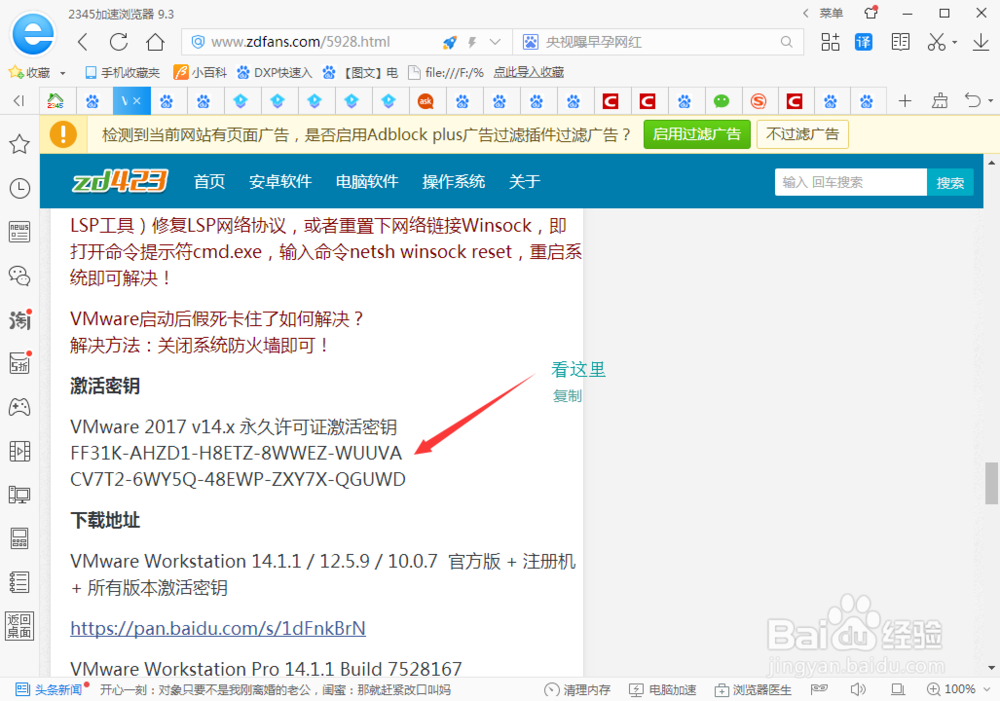
Task: Open the sidebar calculator icon
Action: (19, 539)
